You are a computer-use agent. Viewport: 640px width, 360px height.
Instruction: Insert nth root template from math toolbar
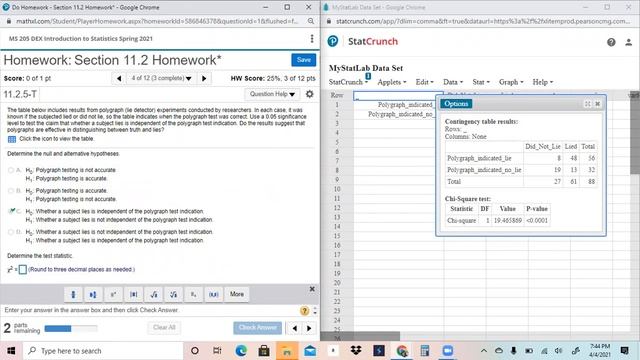173,294
